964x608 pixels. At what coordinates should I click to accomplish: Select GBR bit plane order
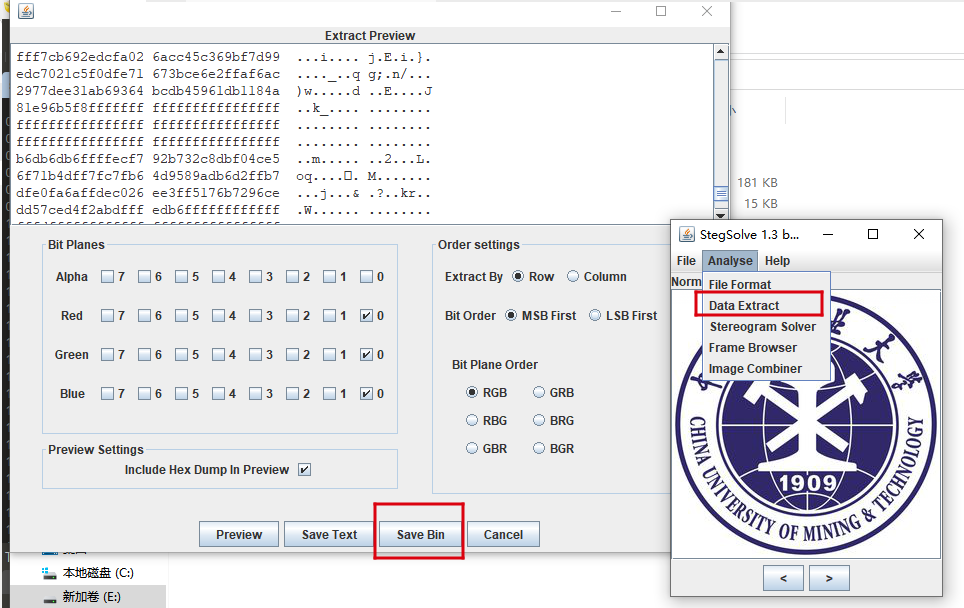(x=472, y=448)
